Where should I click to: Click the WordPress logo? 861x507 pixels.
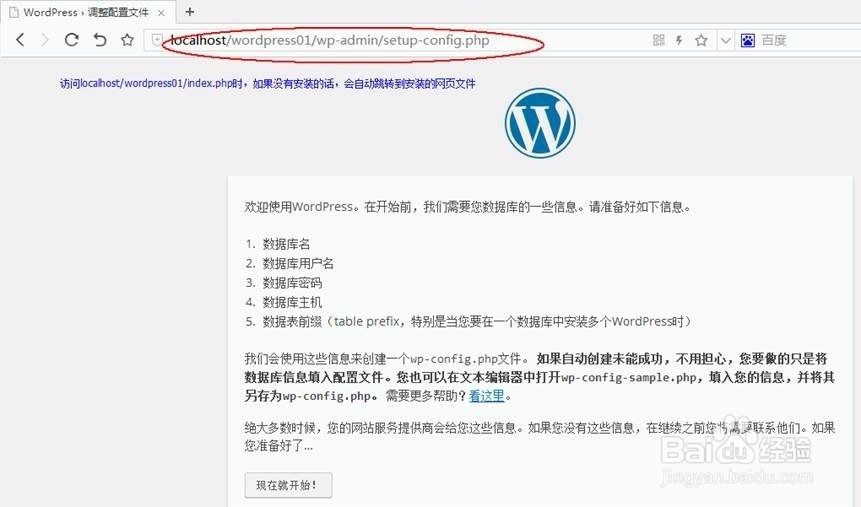tap(540, 123)
